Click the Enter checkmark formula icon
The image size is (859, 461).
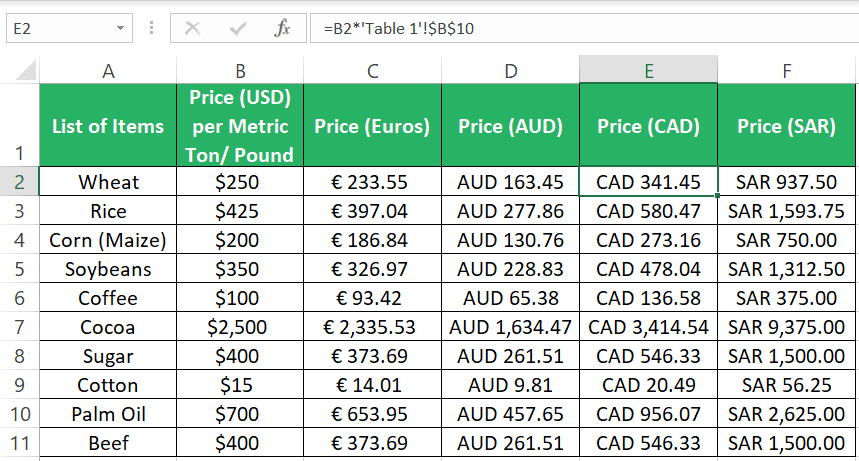click(x=238, y=28)
